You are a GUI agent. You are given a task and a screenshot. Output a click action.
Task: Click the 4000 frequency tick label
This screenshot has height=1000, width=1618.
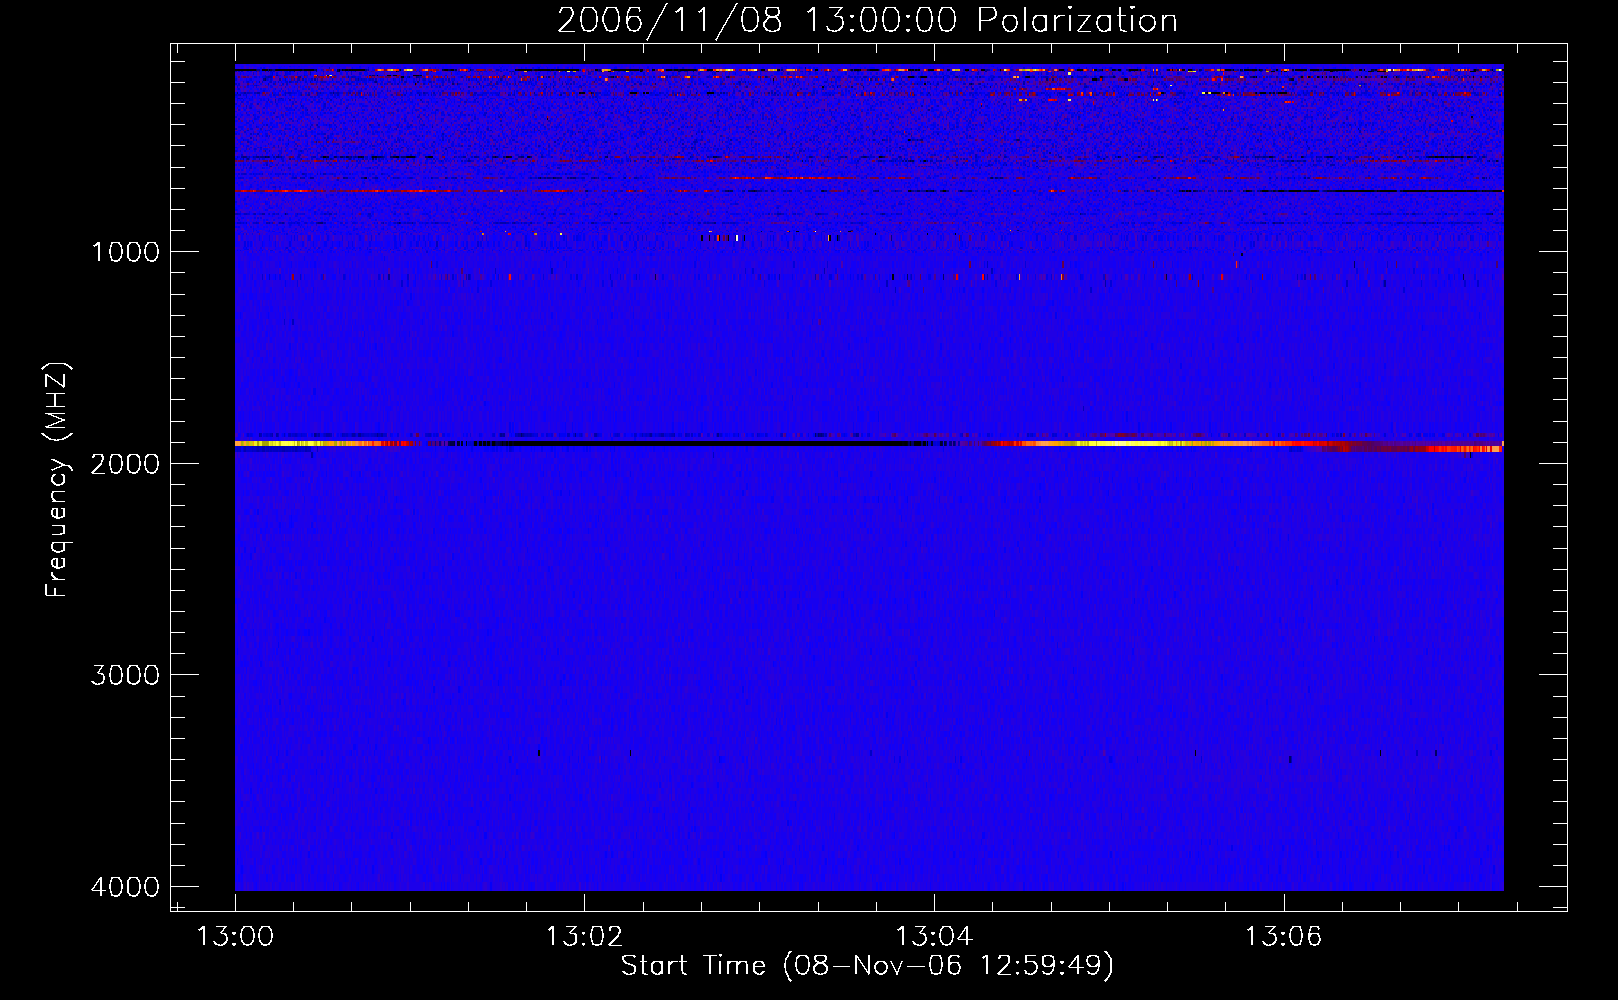click(125, 887)
